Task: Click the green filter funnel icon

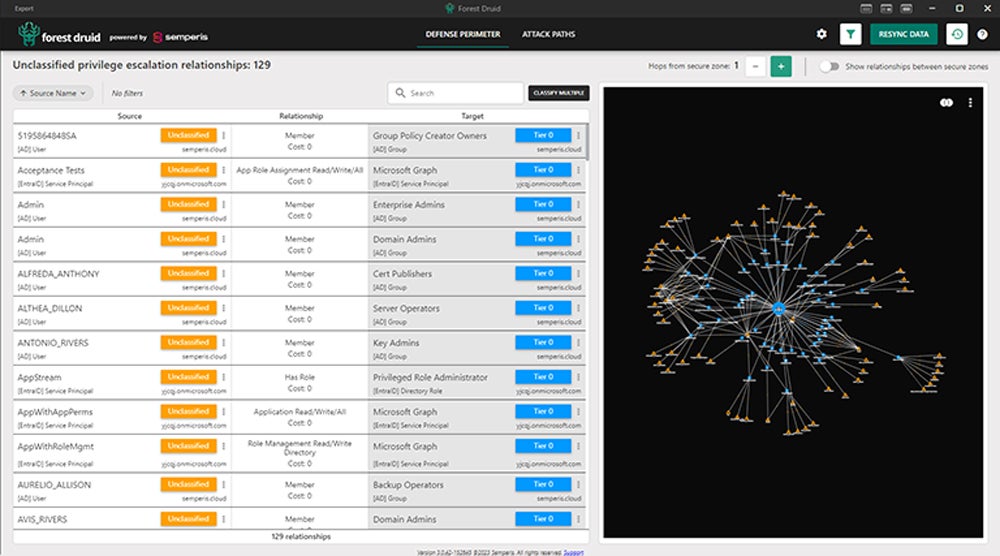Action: point(851,34)
